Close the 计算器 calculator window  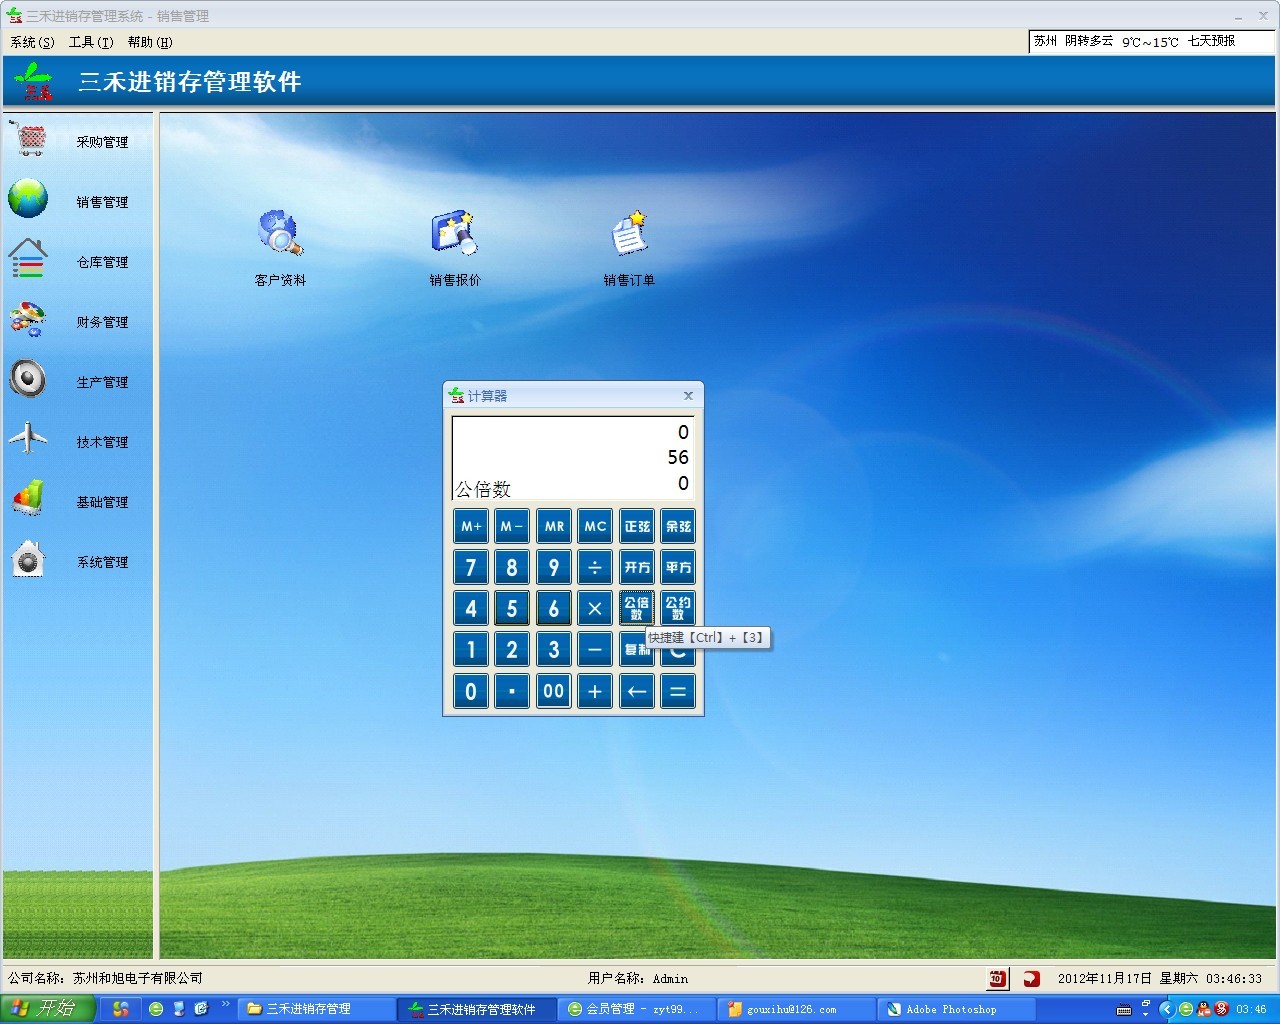click(688, 396)
